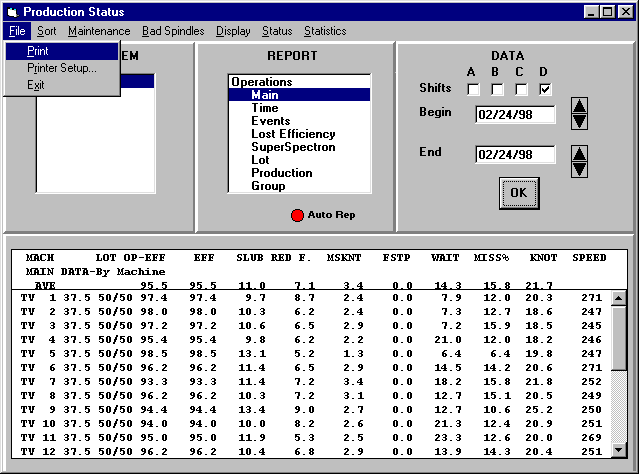
Task: Click the data table scroll down arrow
Action: click(619, 450)
